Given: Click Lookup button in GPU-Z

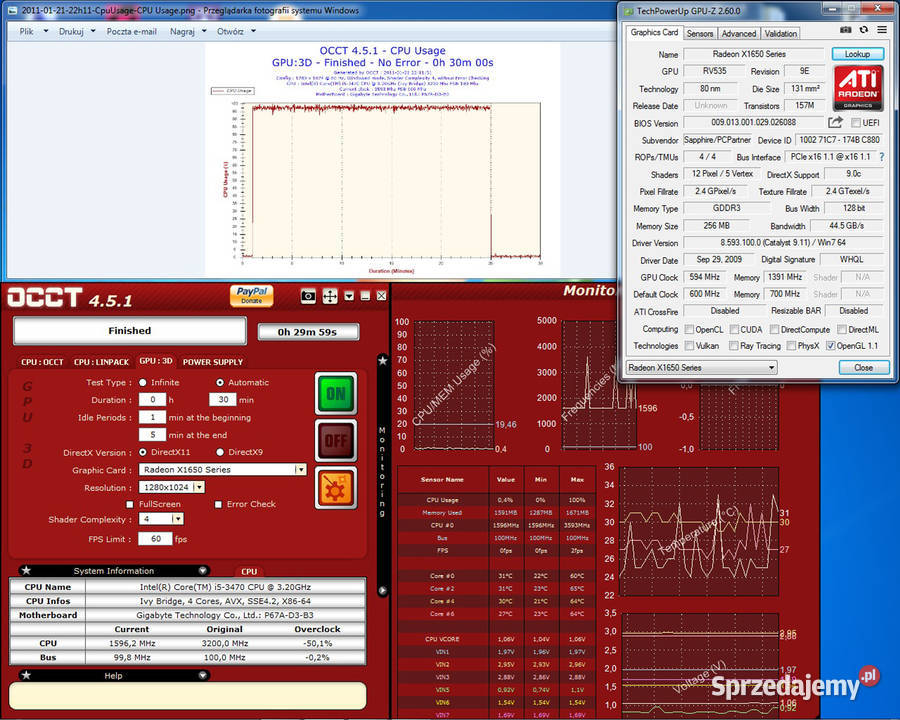Looking at the screenshot, I should (858, 54).
